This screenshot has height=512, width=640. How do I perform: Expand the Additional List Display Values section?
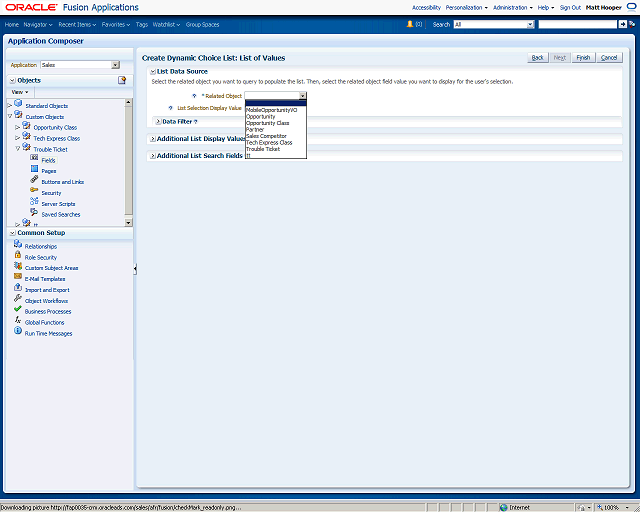click(153, 139)
